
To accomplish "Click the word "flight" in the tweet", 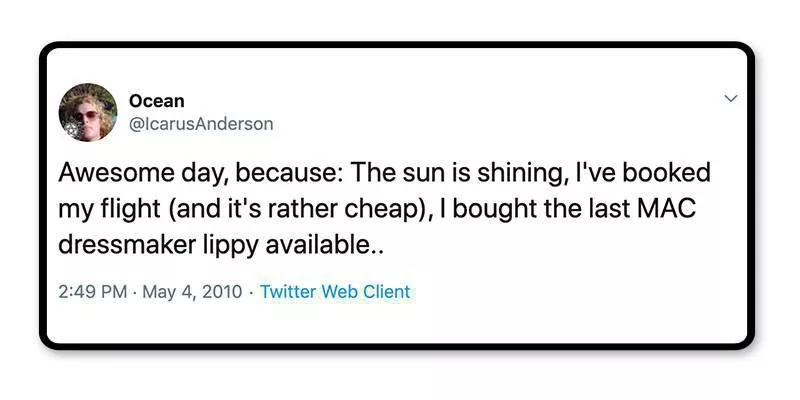I will 143,210.
